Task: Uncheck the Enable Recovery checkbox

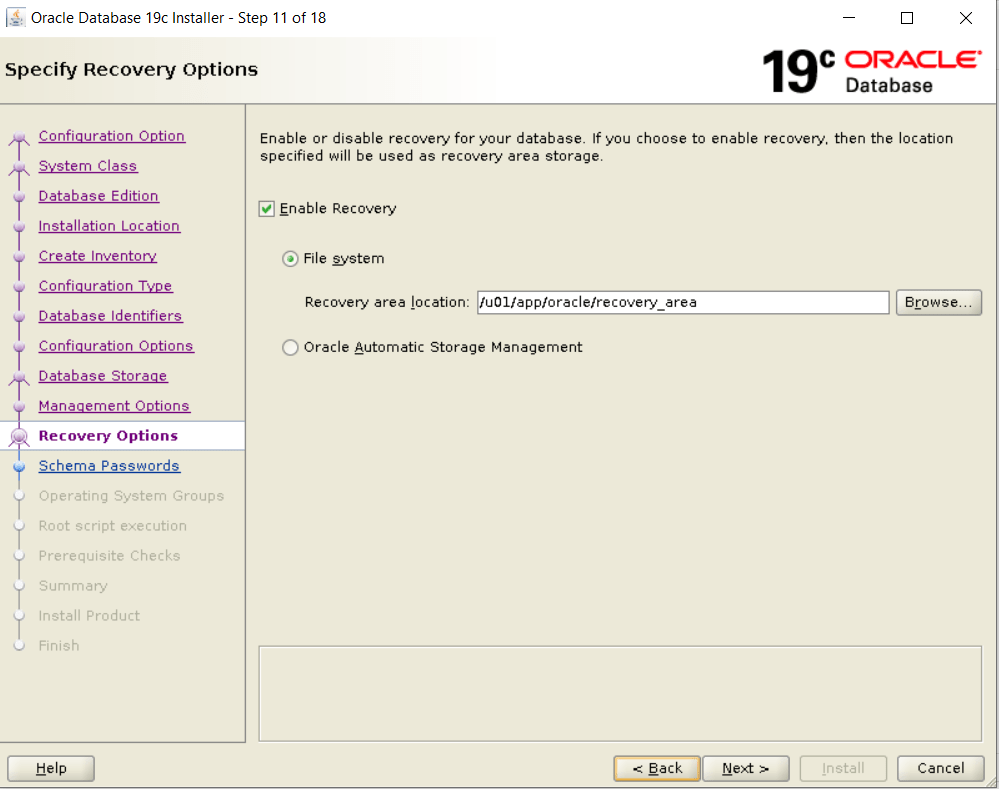Action: [x=266, y=209]
